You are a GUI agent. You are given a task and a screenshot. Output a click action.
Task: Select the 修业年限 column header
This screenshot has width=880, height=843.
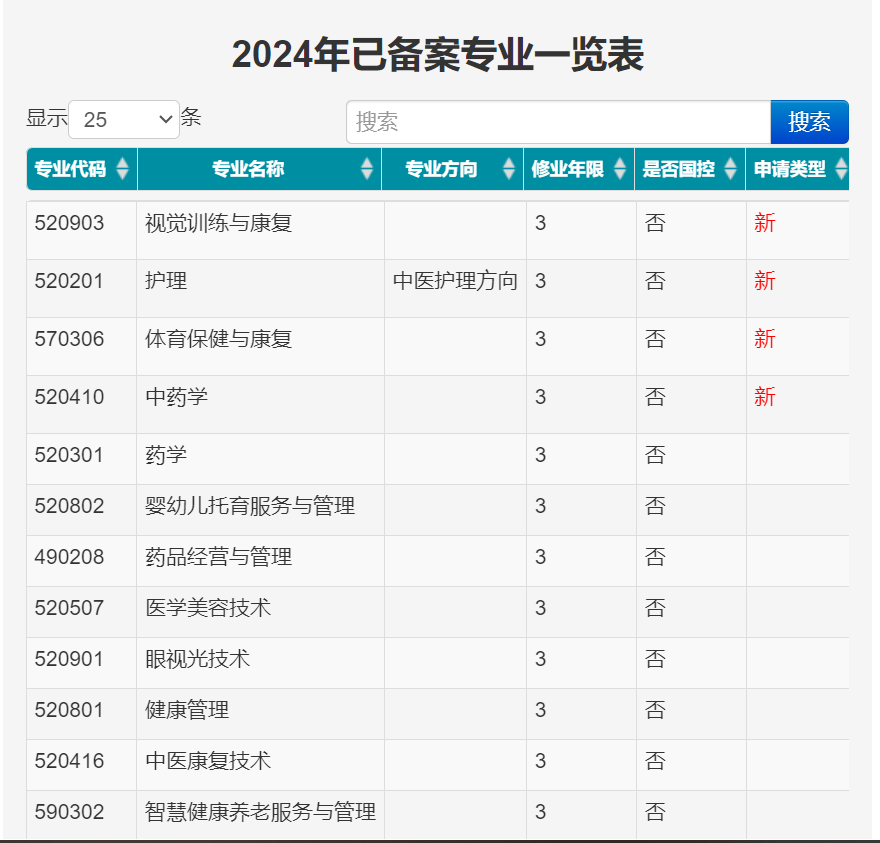(x=568, y=169)
